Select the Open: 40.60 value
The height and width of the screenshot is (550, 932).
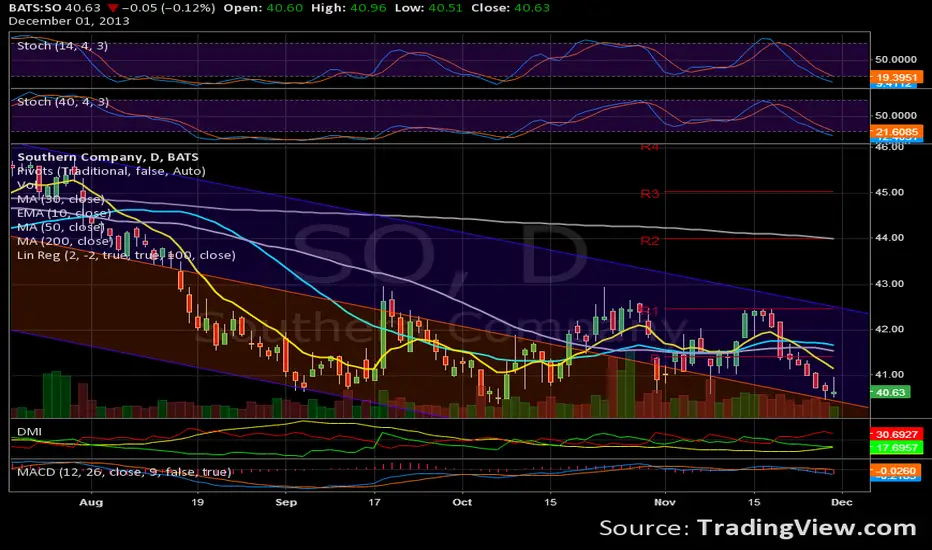263,8
